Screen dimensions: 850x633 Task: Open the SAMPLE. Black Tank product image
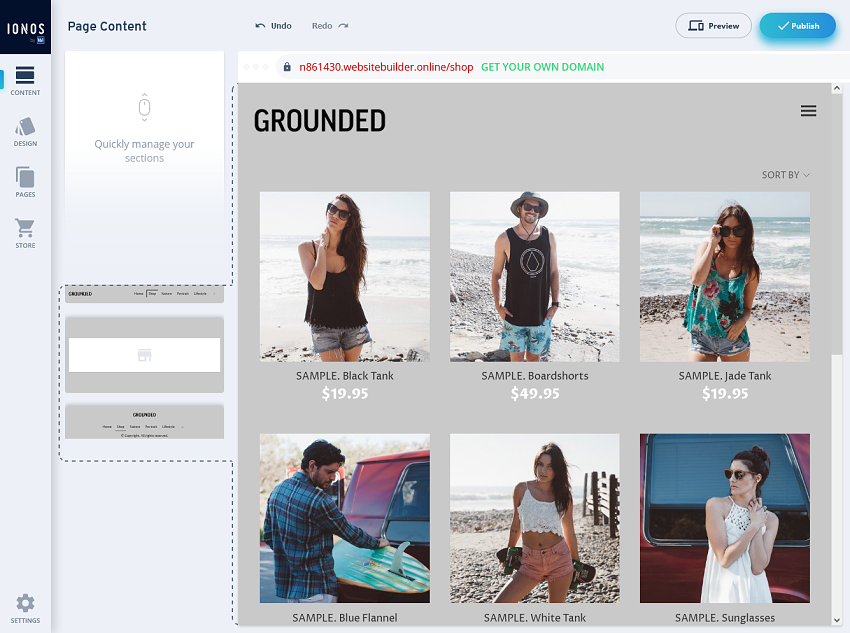coord(345,277)
